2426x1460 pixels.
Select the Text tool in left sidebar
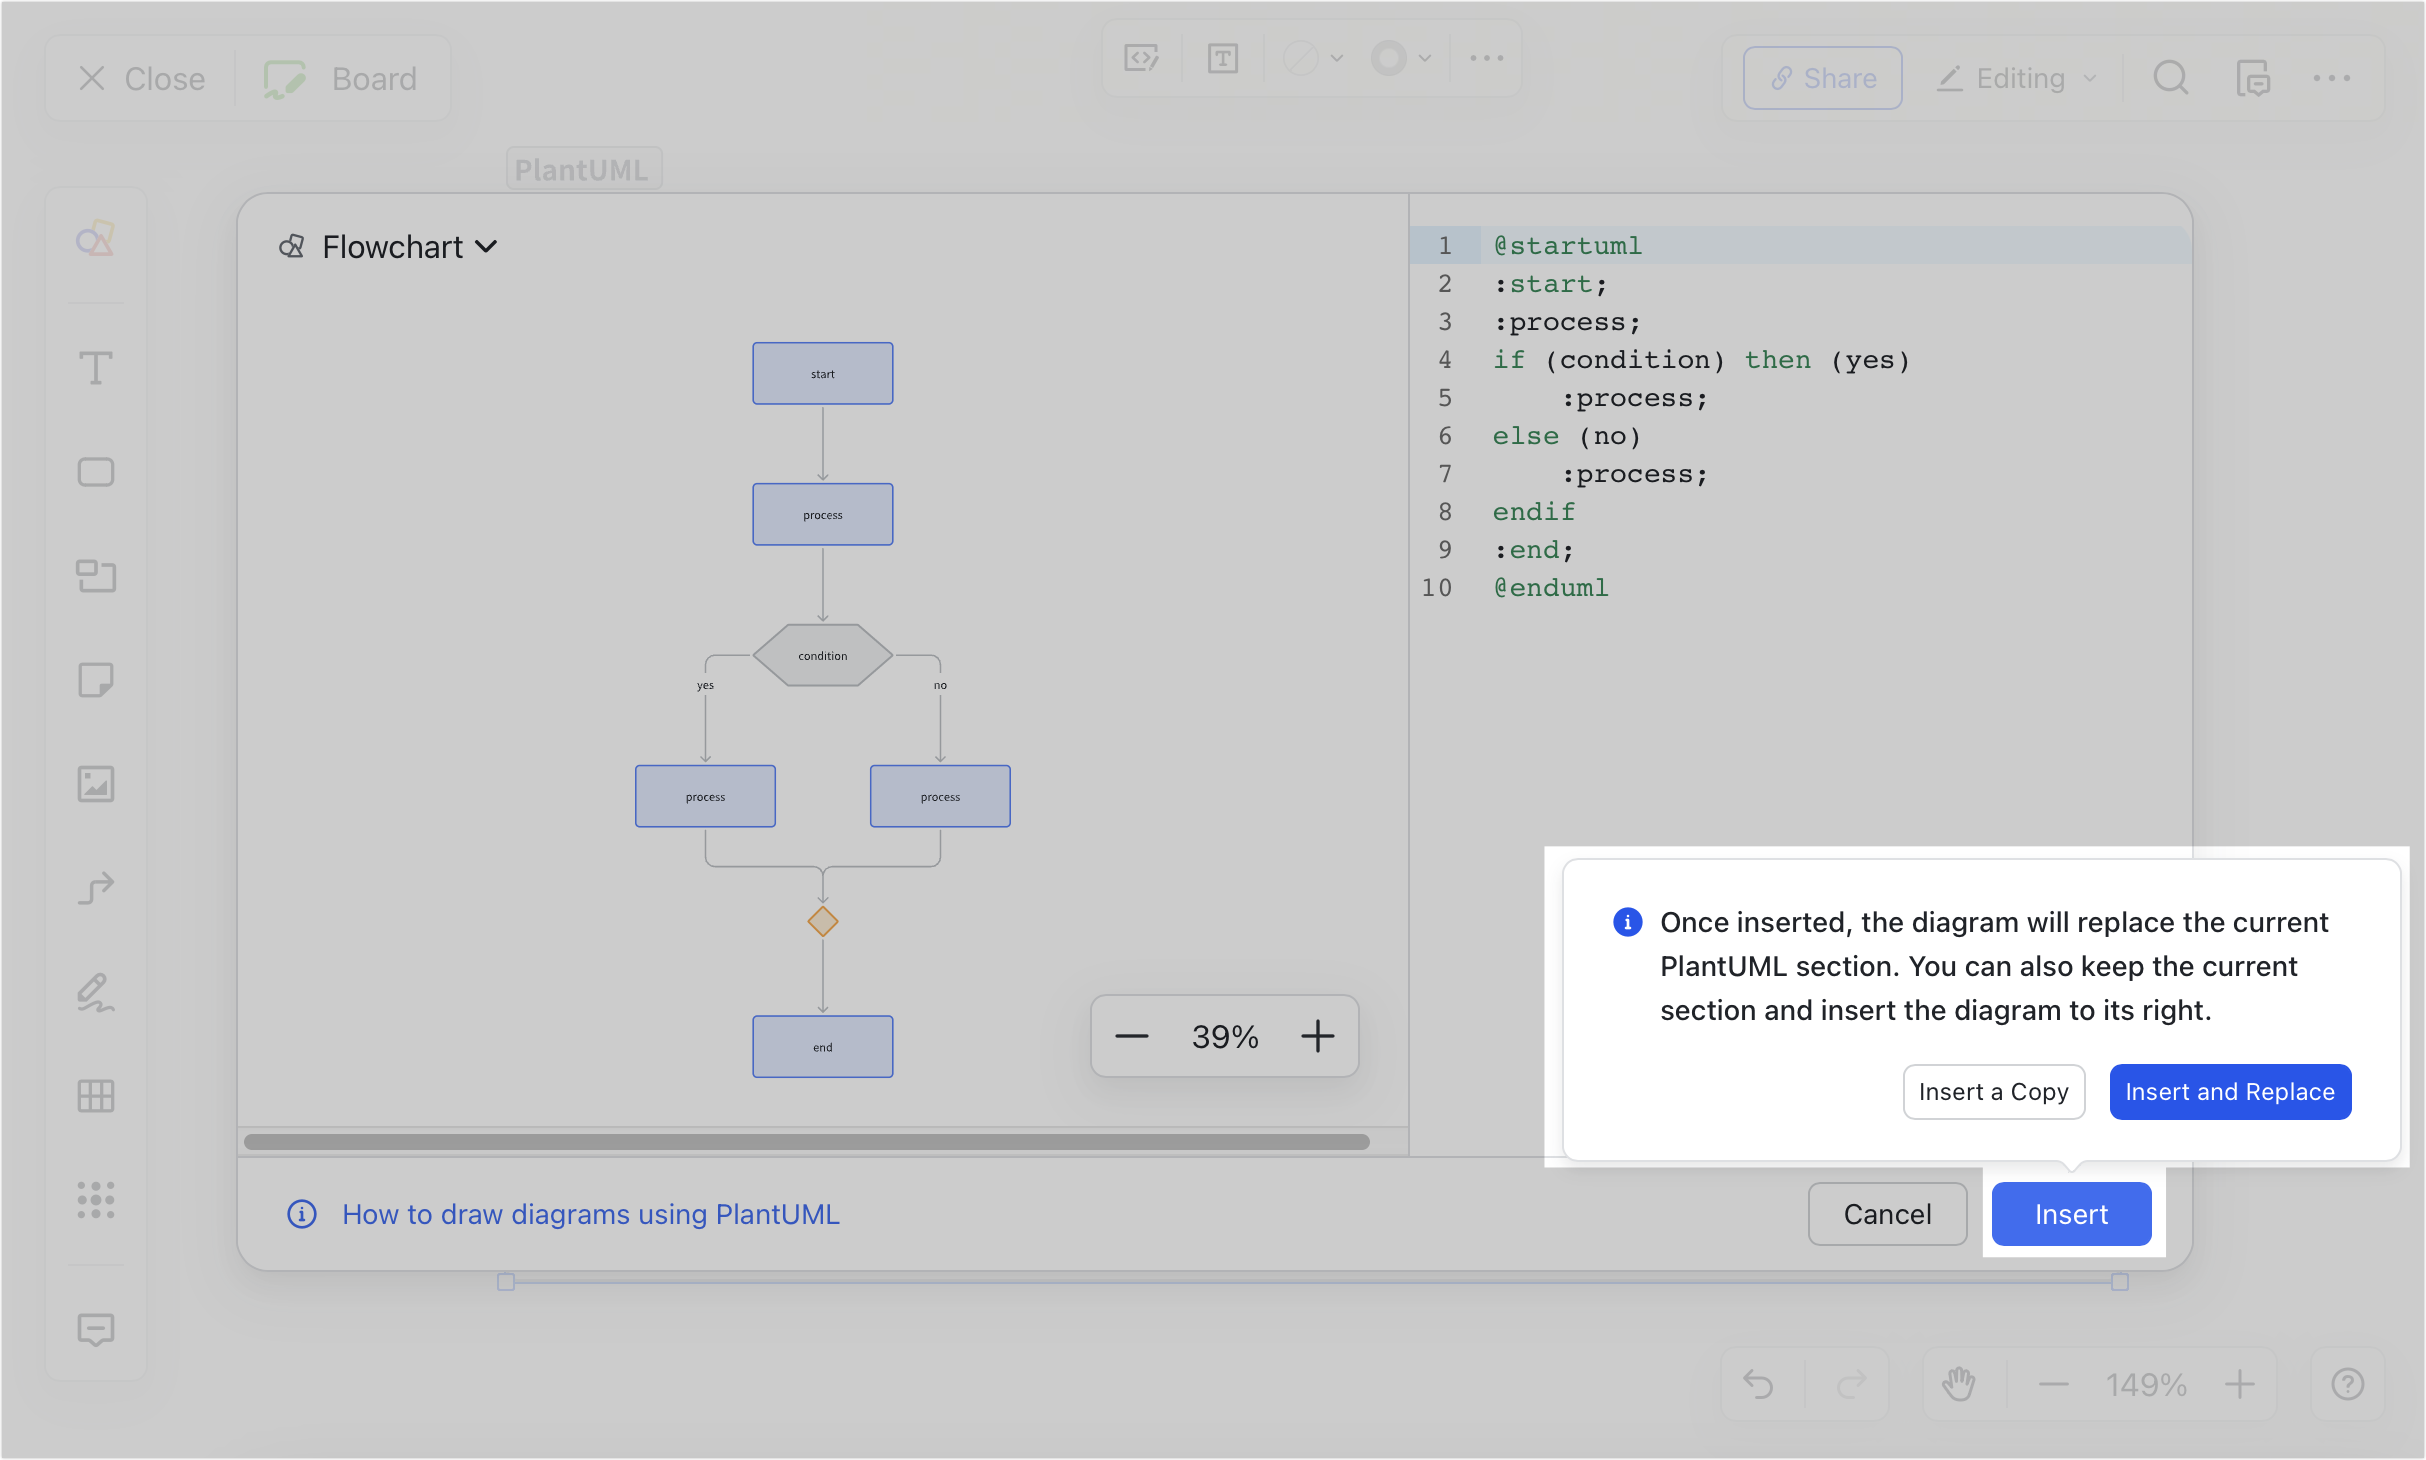[x=96, y=368]
